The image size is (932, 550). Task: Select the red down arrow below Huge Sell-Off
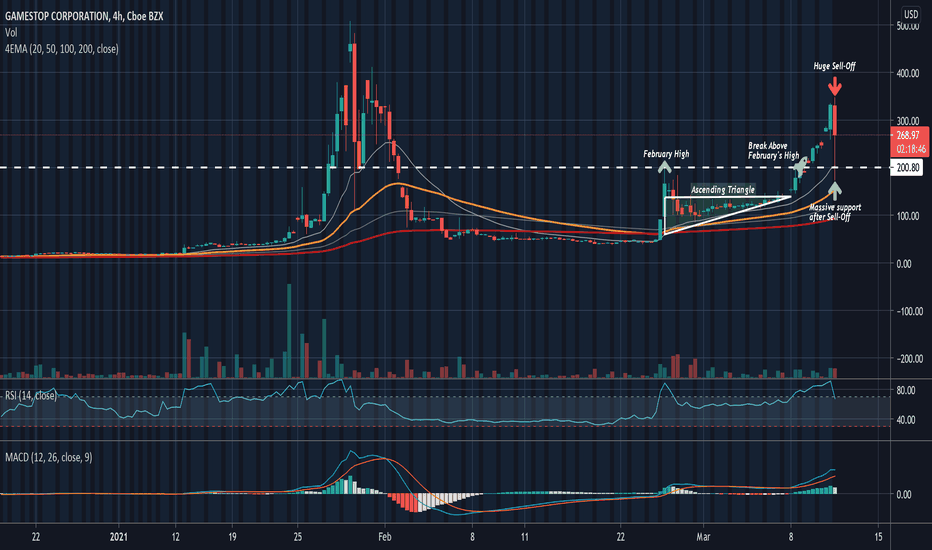point(835,86)
